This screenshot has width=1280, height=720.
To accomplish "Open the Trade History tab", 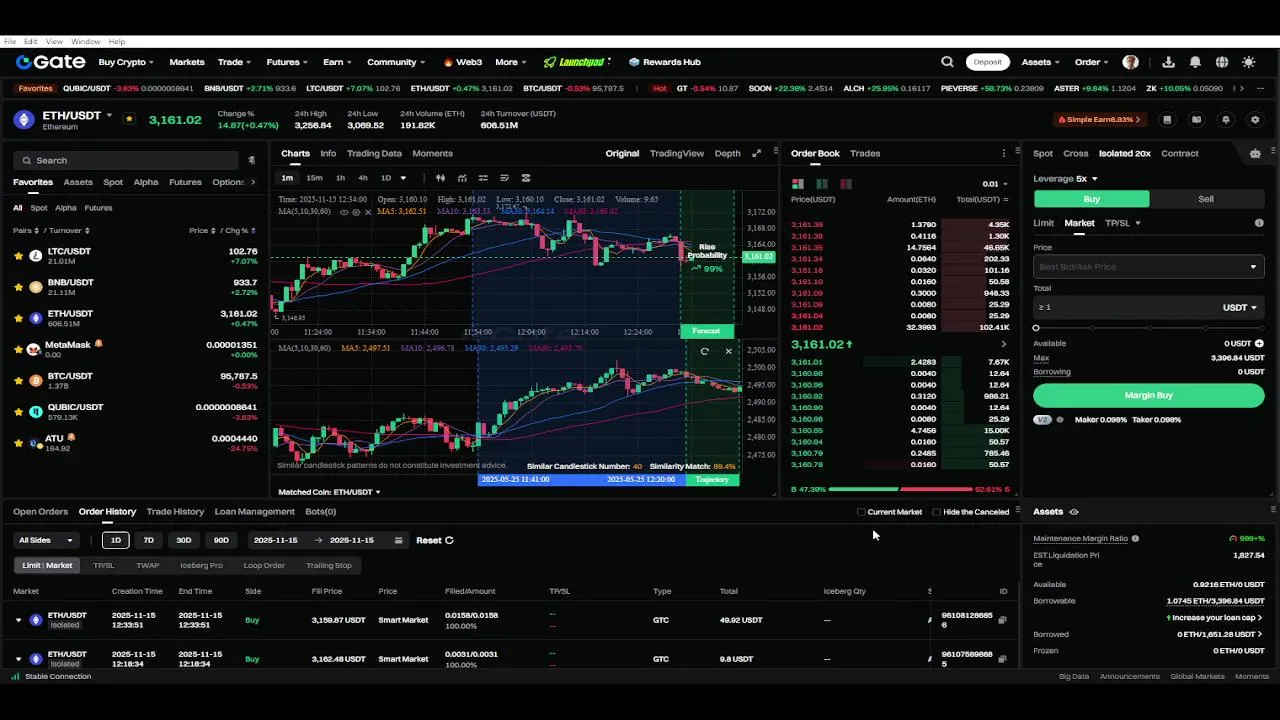I will point(175,512).
